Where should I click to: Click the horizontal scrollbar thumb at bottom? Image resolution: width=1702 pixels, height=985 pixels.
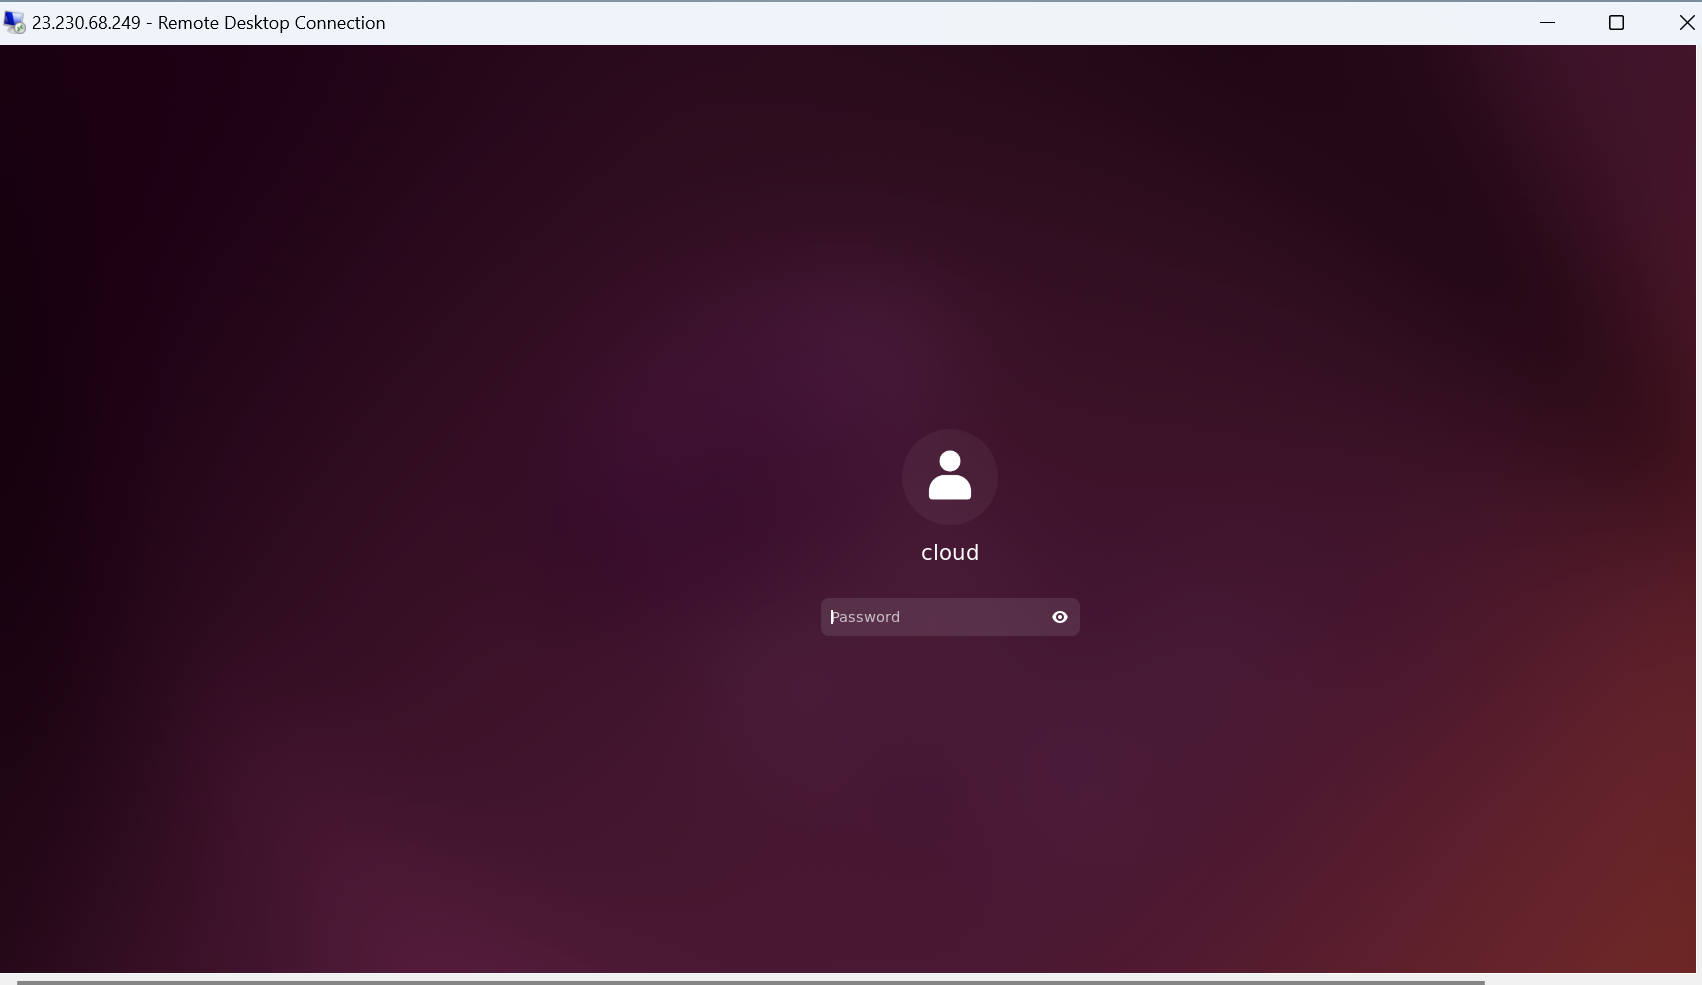[x=750, y=981]
